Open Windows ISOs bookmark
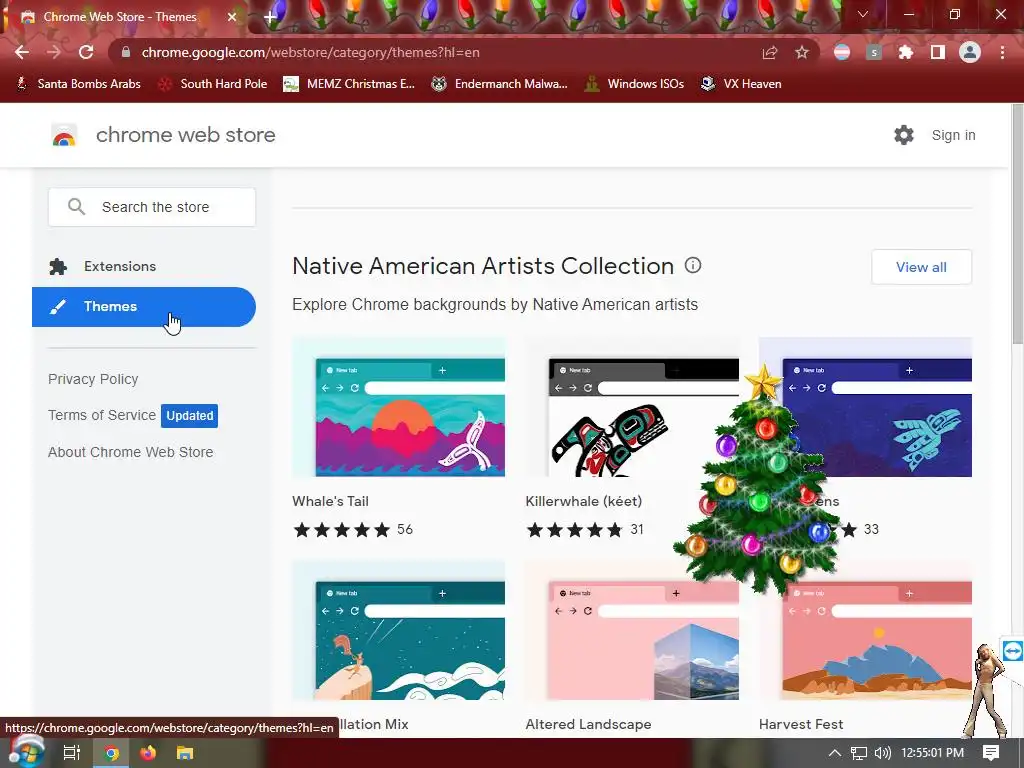 pyautogui.click(x=634, y=84)
